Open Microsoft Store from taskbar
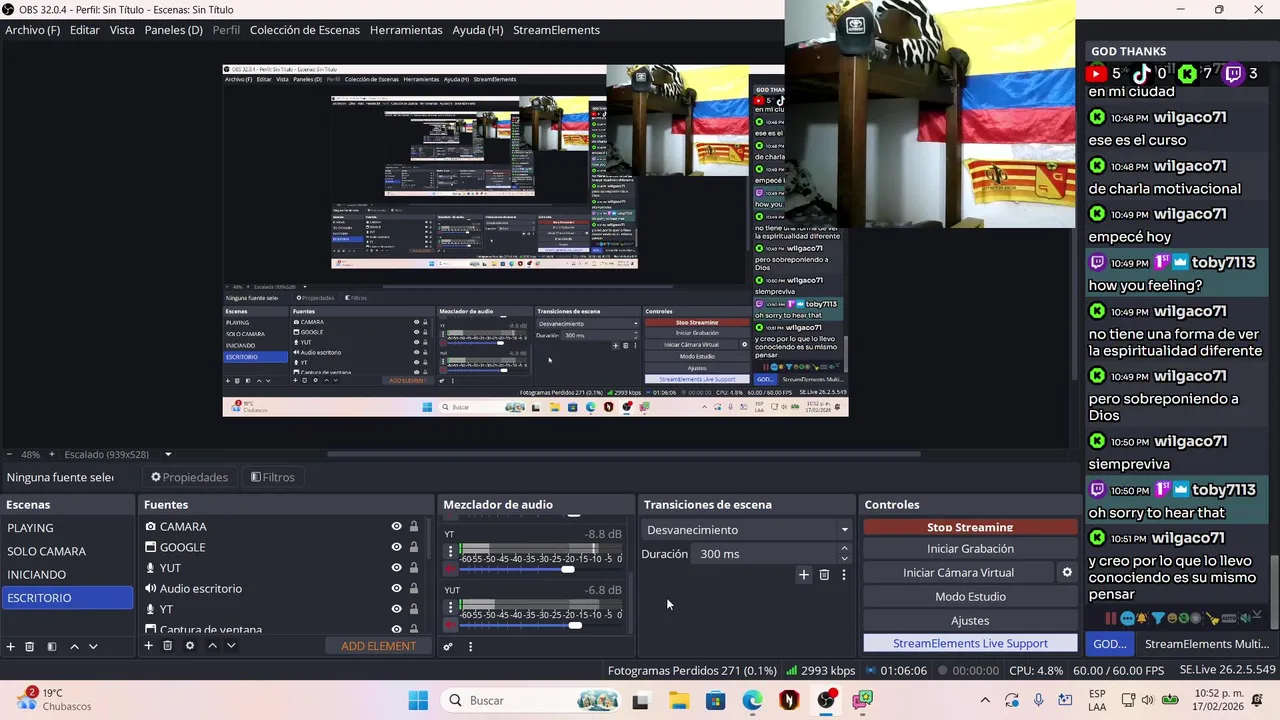 tap(715, 700)
